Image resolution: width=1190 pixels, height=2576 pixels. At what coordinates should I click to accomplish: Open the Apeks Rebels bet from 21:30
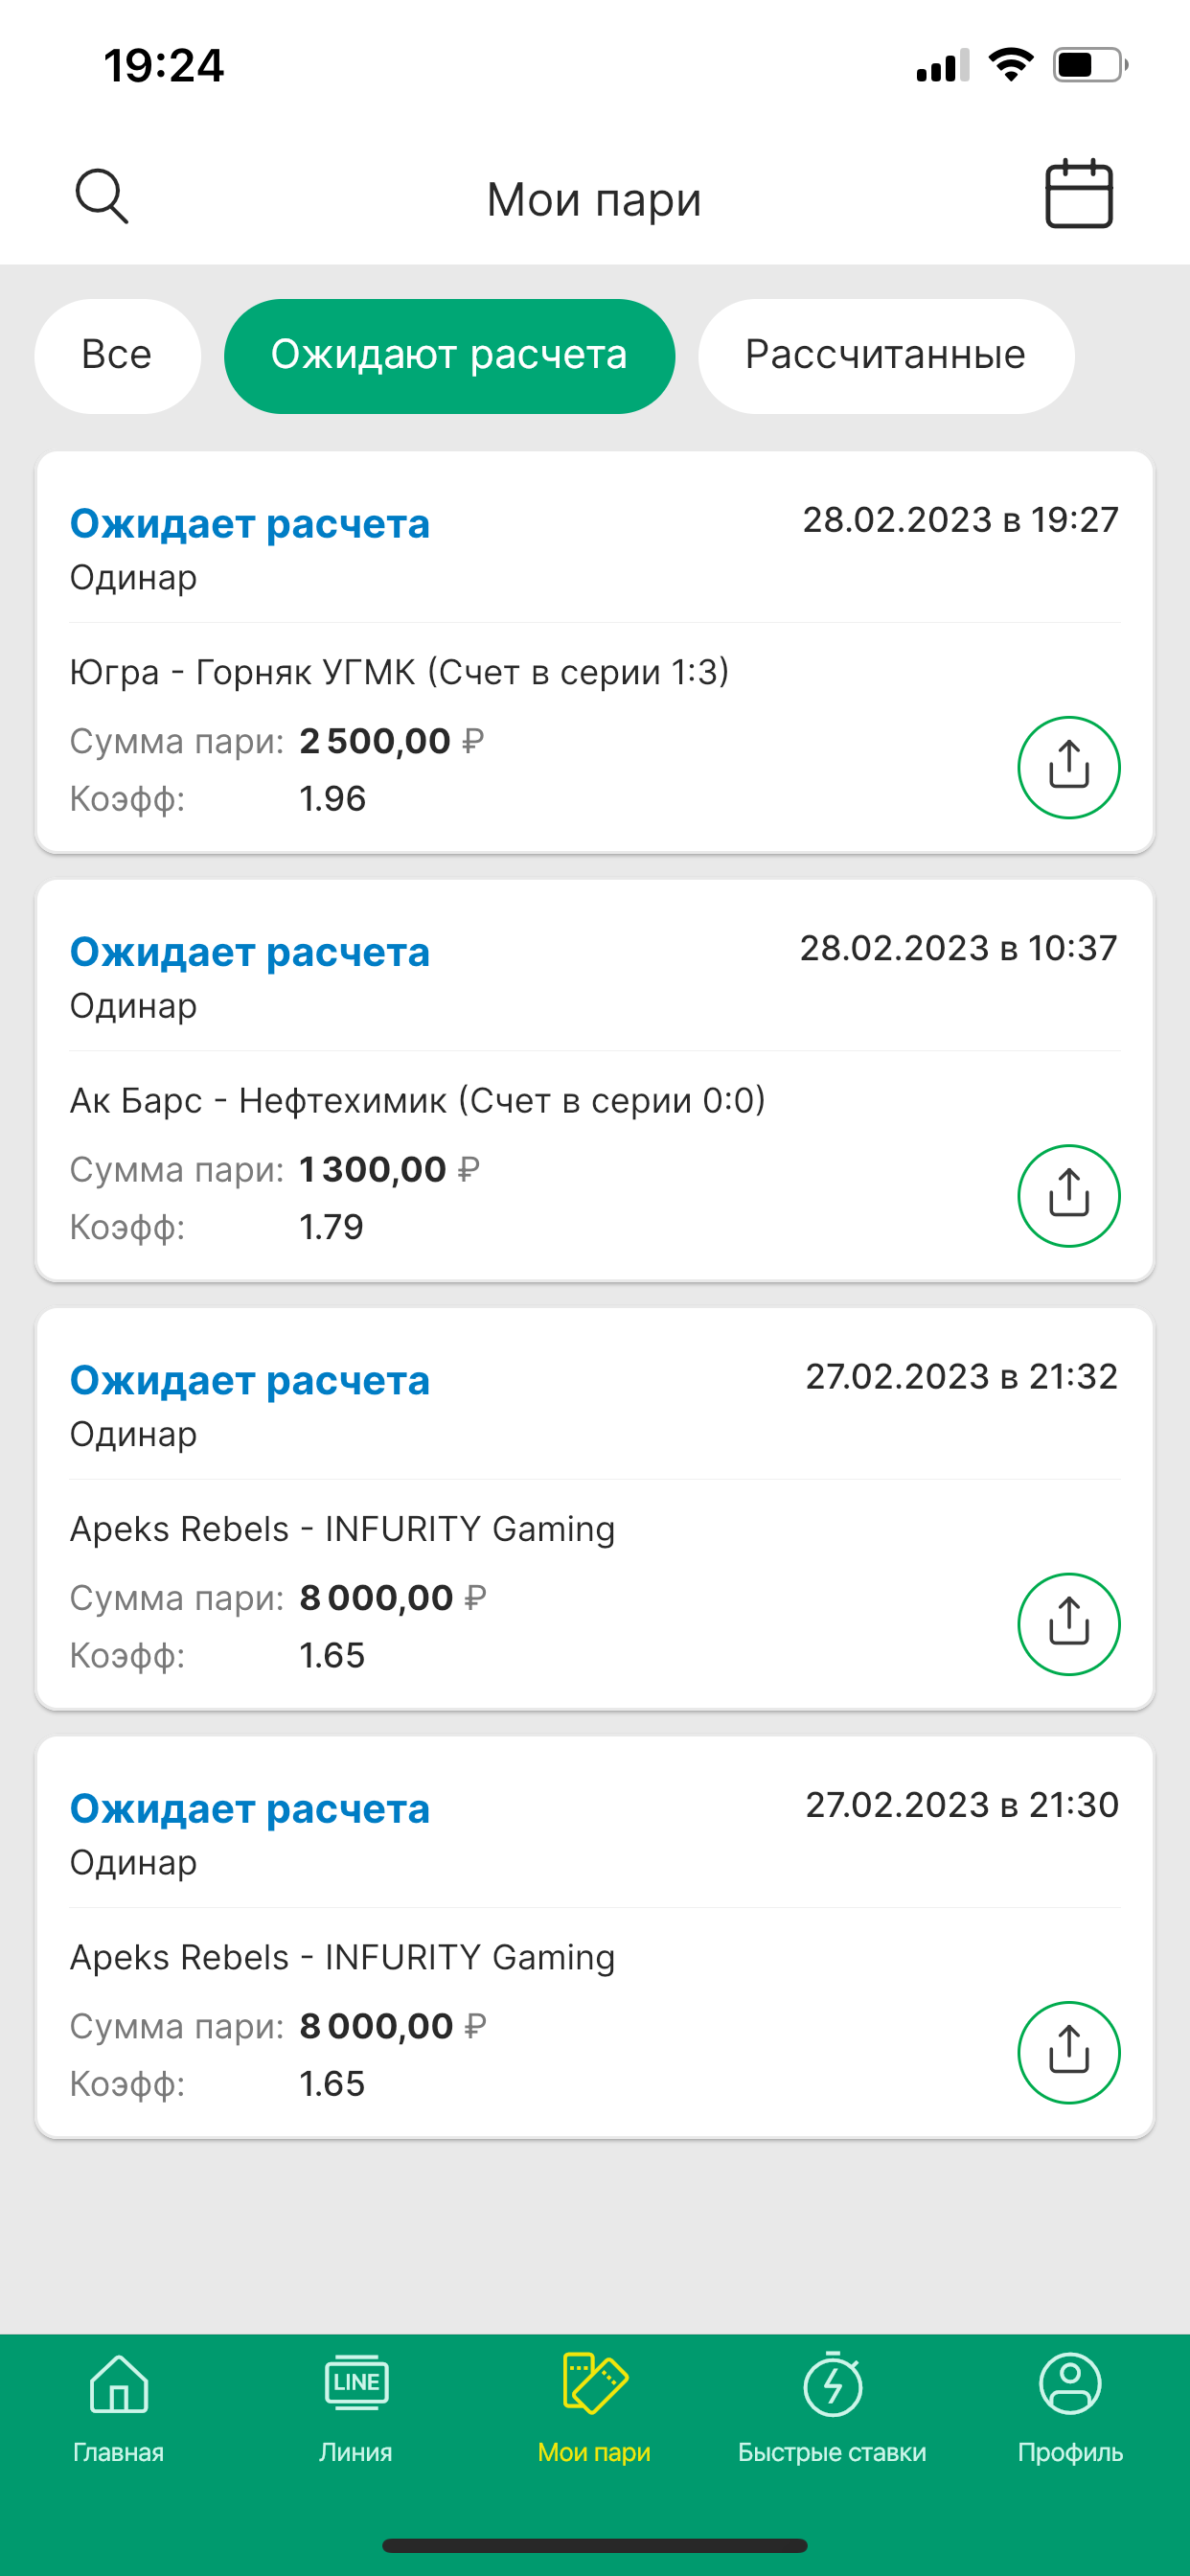click(x=342, y=1957)
